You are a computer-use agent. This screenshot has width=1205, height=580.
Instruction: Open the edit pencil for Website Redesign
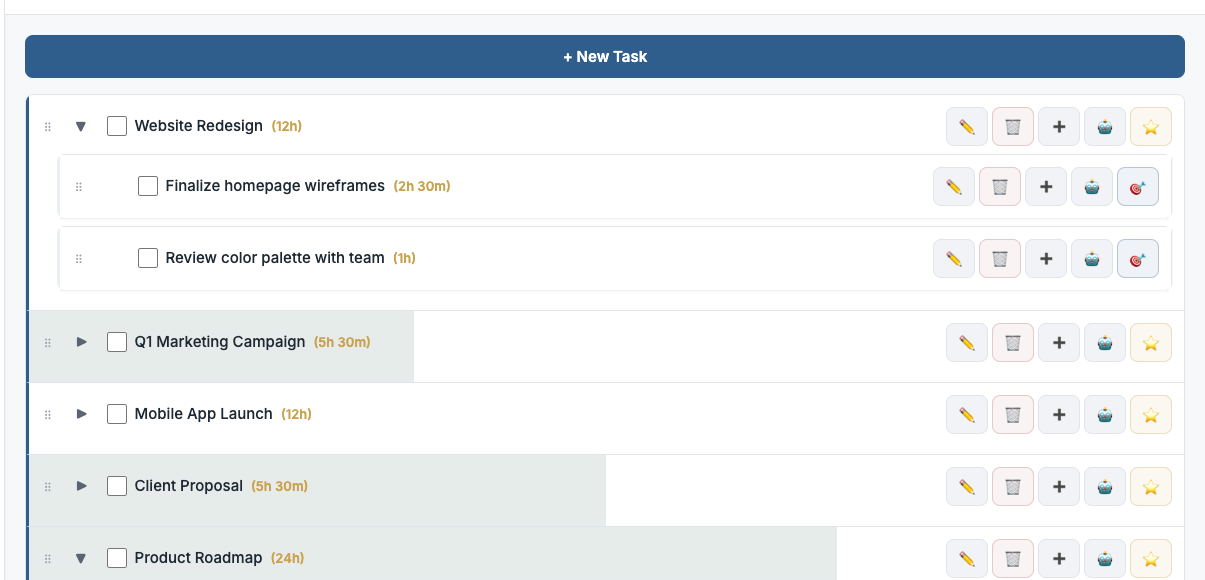(x=966, y=126)
